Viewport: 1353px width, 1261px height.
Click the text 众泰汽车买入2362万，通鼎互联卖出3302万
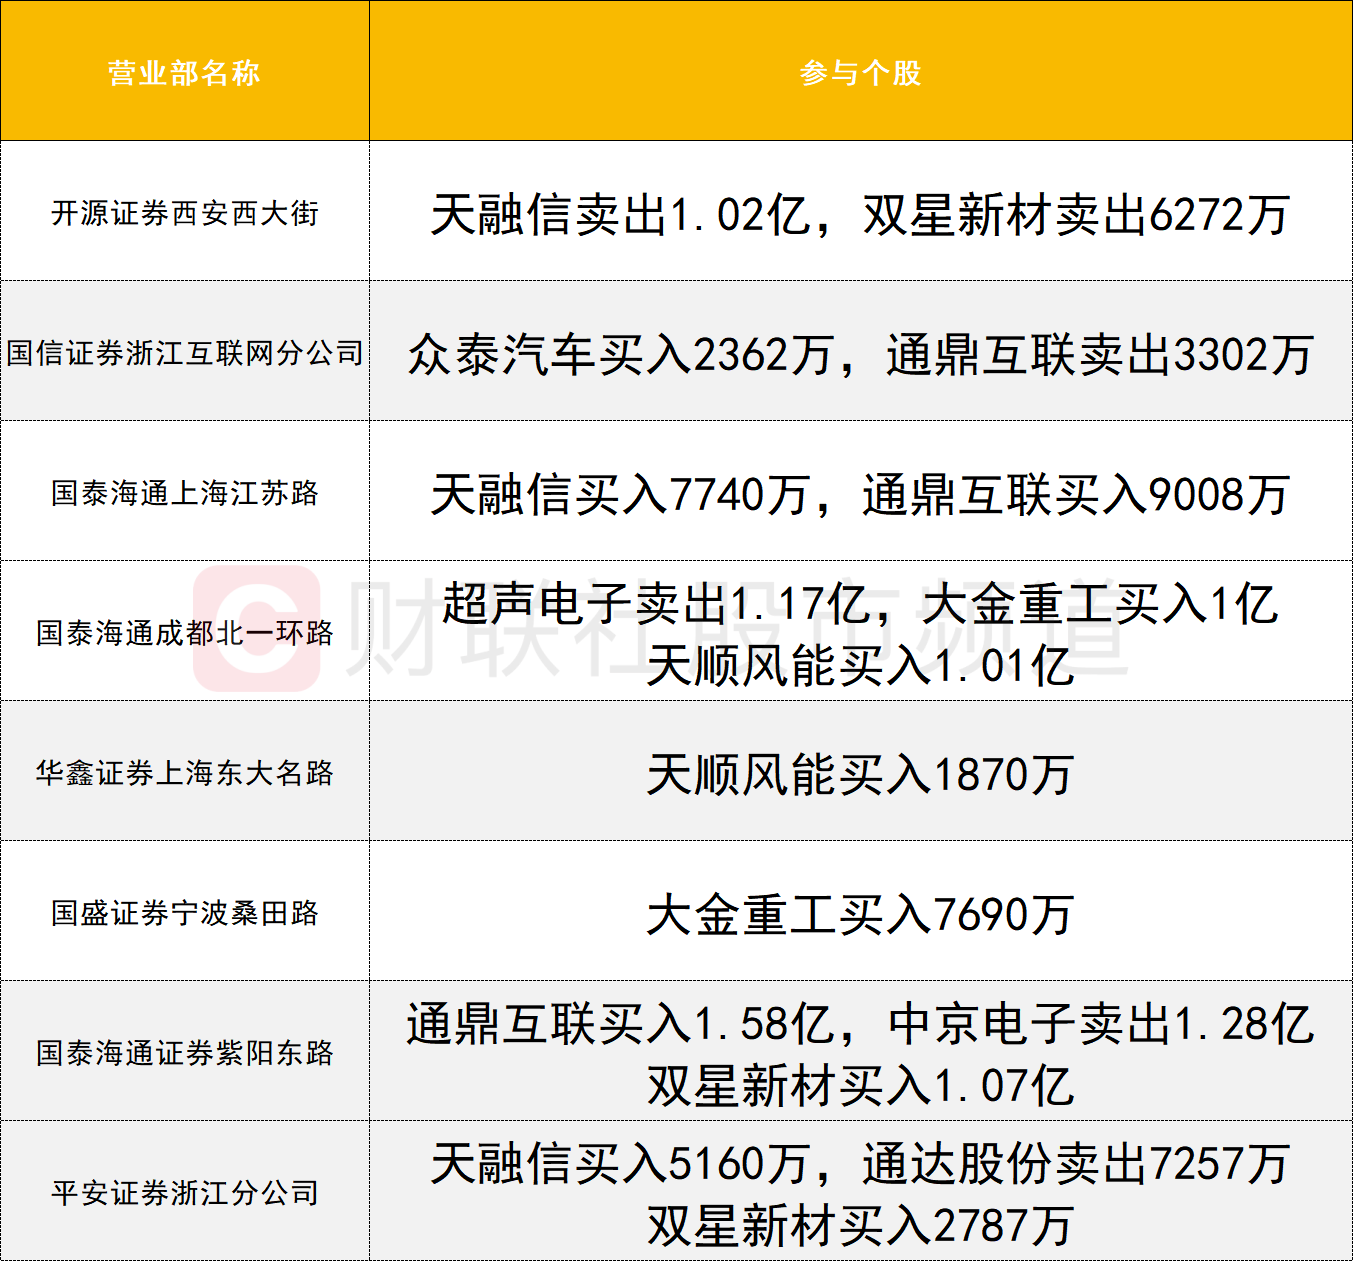point(861,354)
